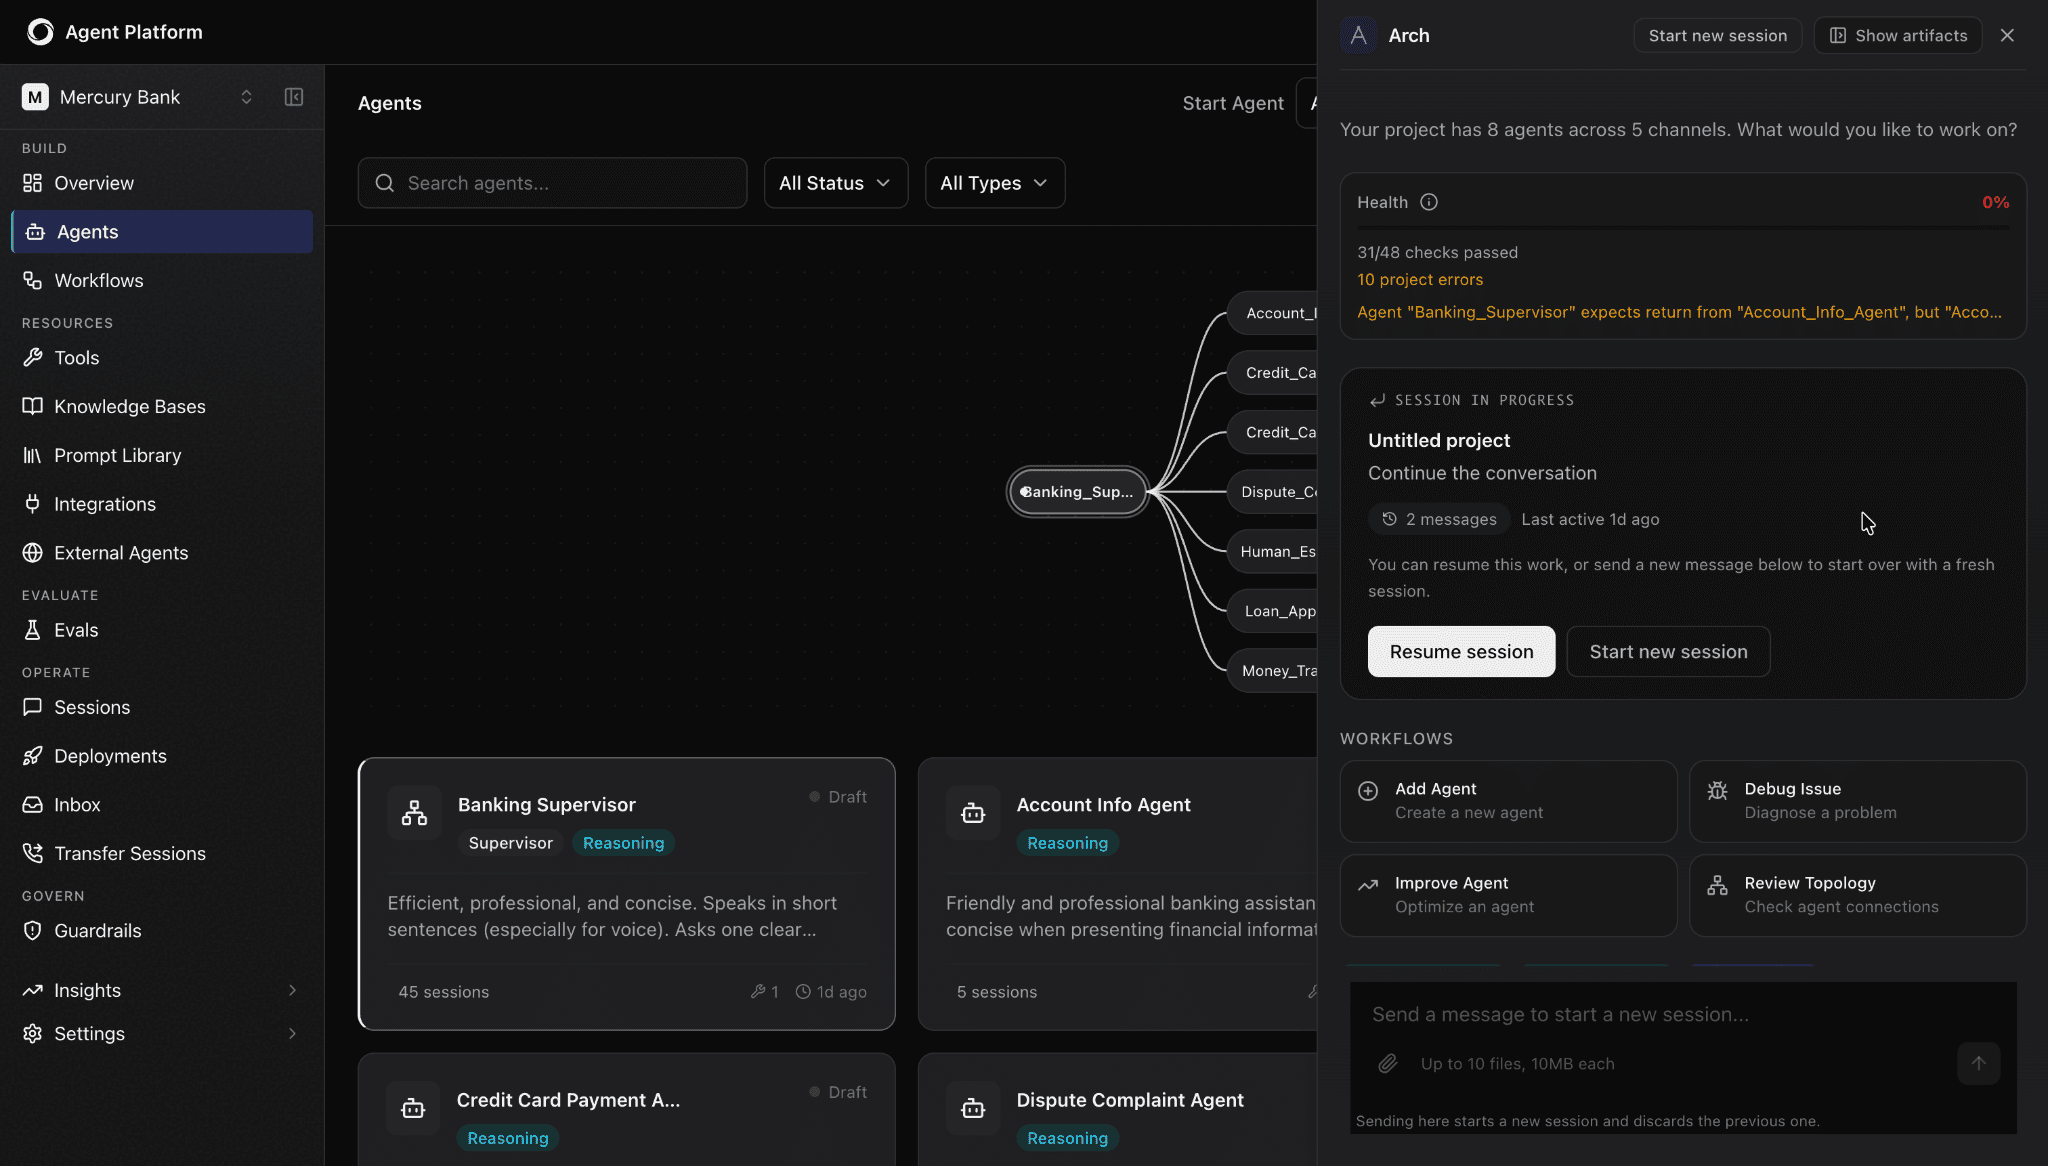Close the Arch panel
The image size is (2048, 1166).
2007,35
